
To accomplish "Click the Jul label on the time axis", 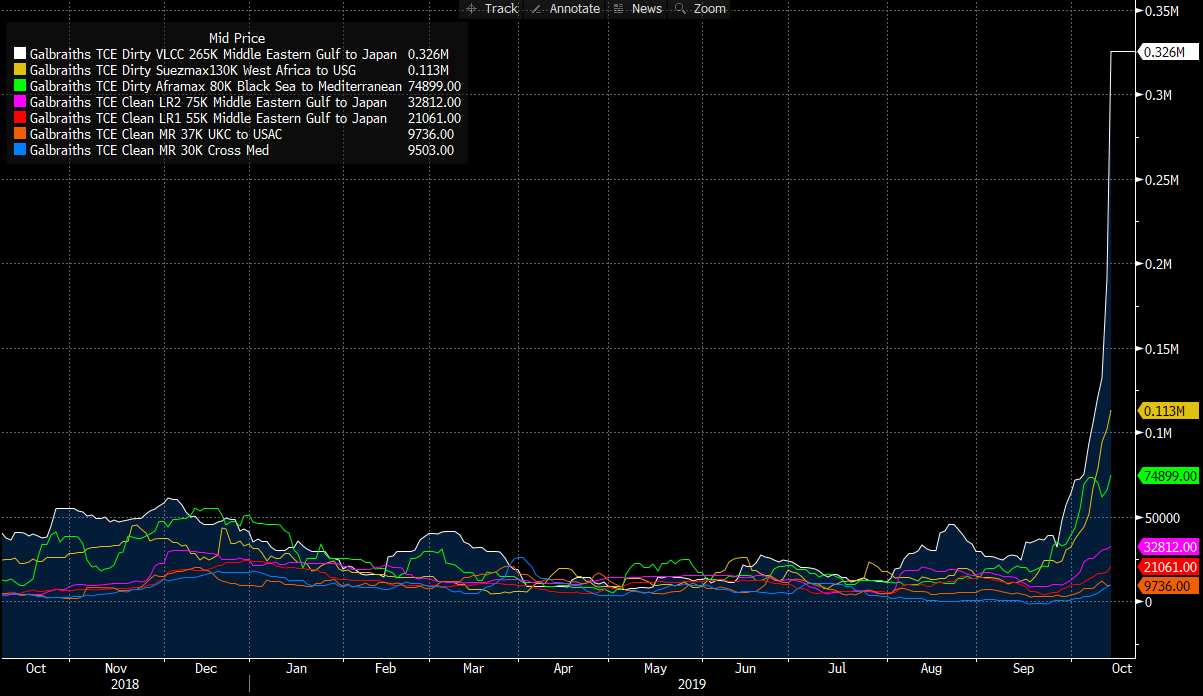I will tap(837, 668).
